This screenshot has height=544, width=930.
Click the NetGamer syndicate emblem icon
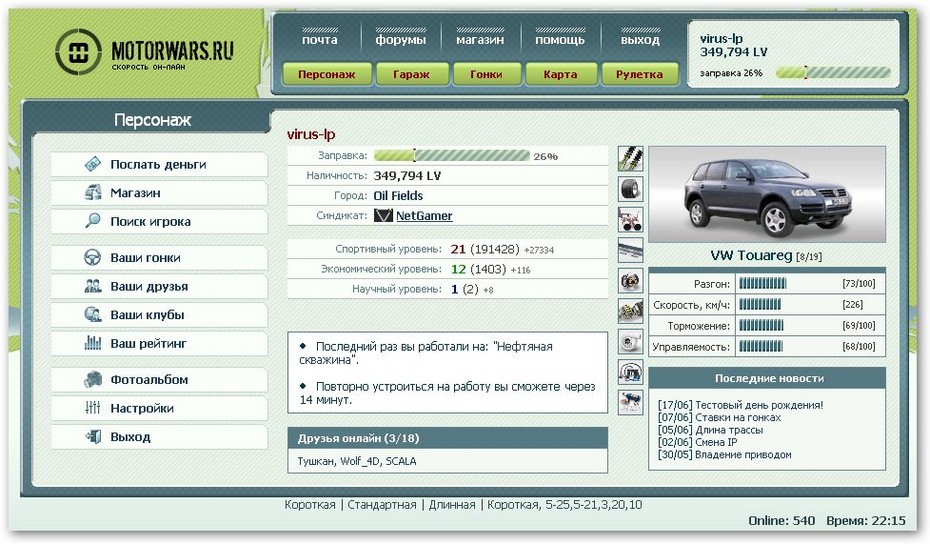point(383,215)
